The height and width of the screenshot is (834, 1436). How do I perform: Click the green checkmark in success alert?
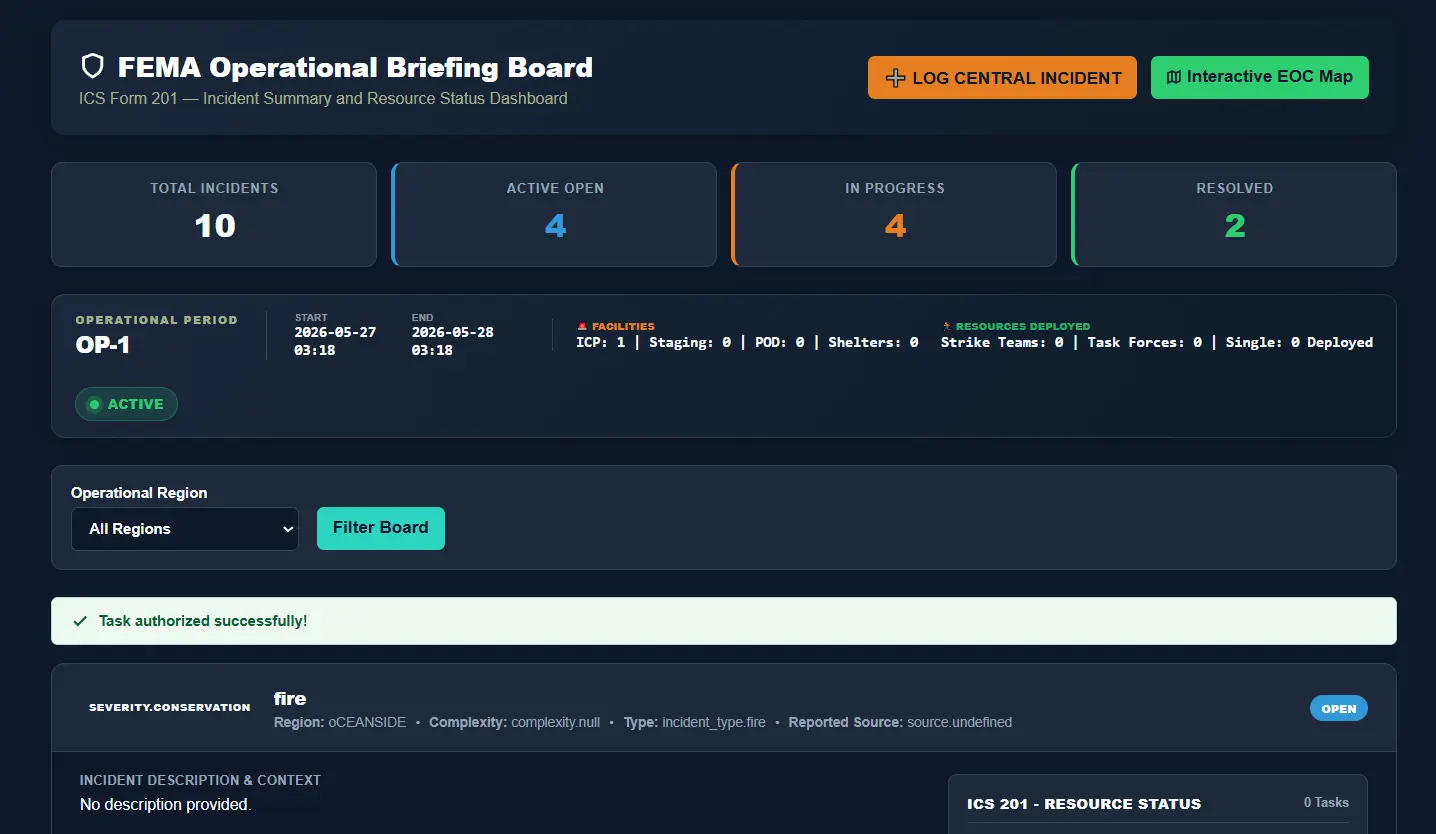[x=80, y=621]
